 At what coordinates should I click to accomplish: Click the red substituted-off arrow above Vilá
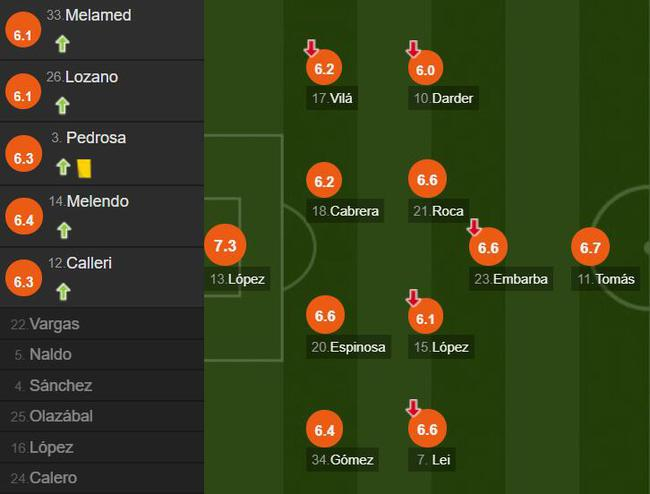(312, 48)
